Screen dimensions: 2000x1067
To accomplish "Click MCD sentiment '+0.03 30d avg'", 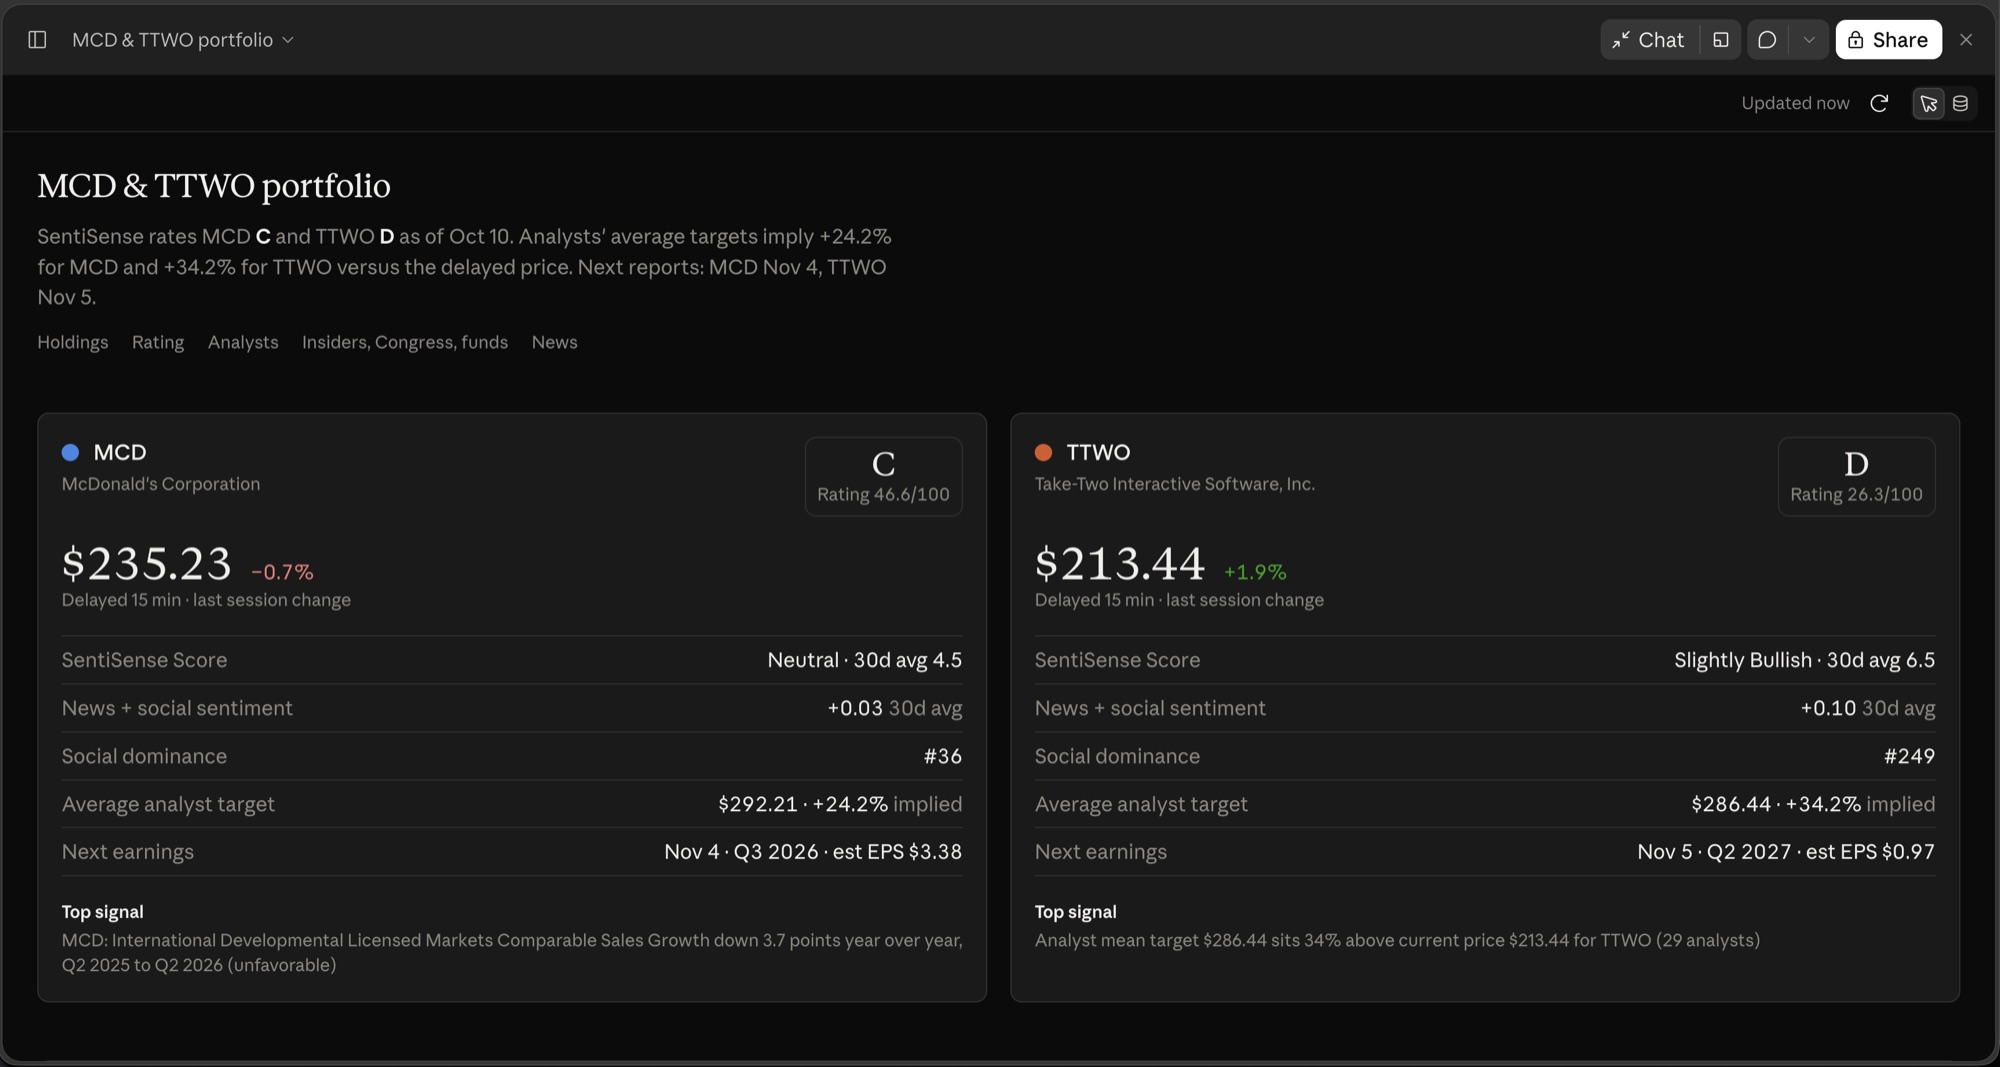I will tap(895, 708).
